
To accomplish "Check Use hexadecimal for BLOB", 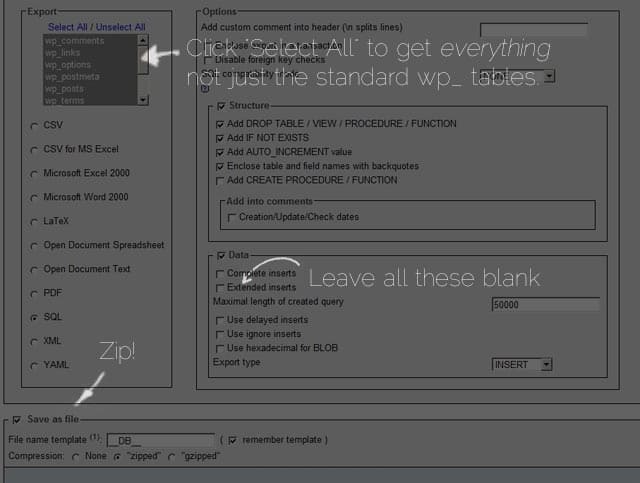I will (x=220, y=348).
